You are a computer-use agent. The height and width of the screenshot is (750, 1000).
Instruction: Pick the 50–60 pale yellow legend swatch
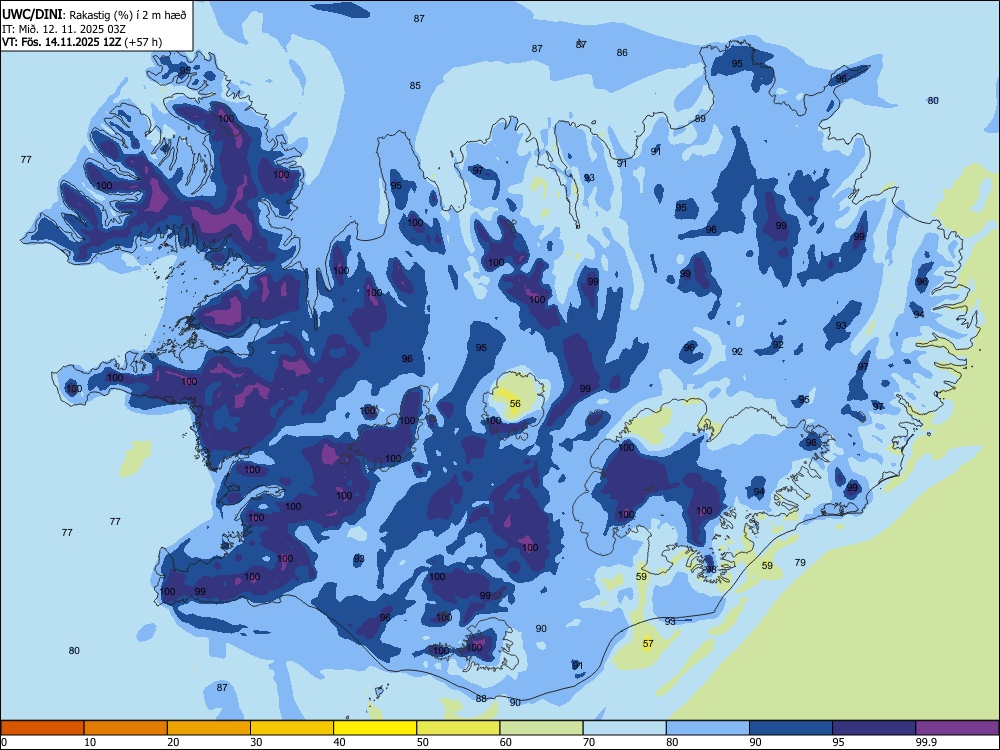click(x=458, y=728)
